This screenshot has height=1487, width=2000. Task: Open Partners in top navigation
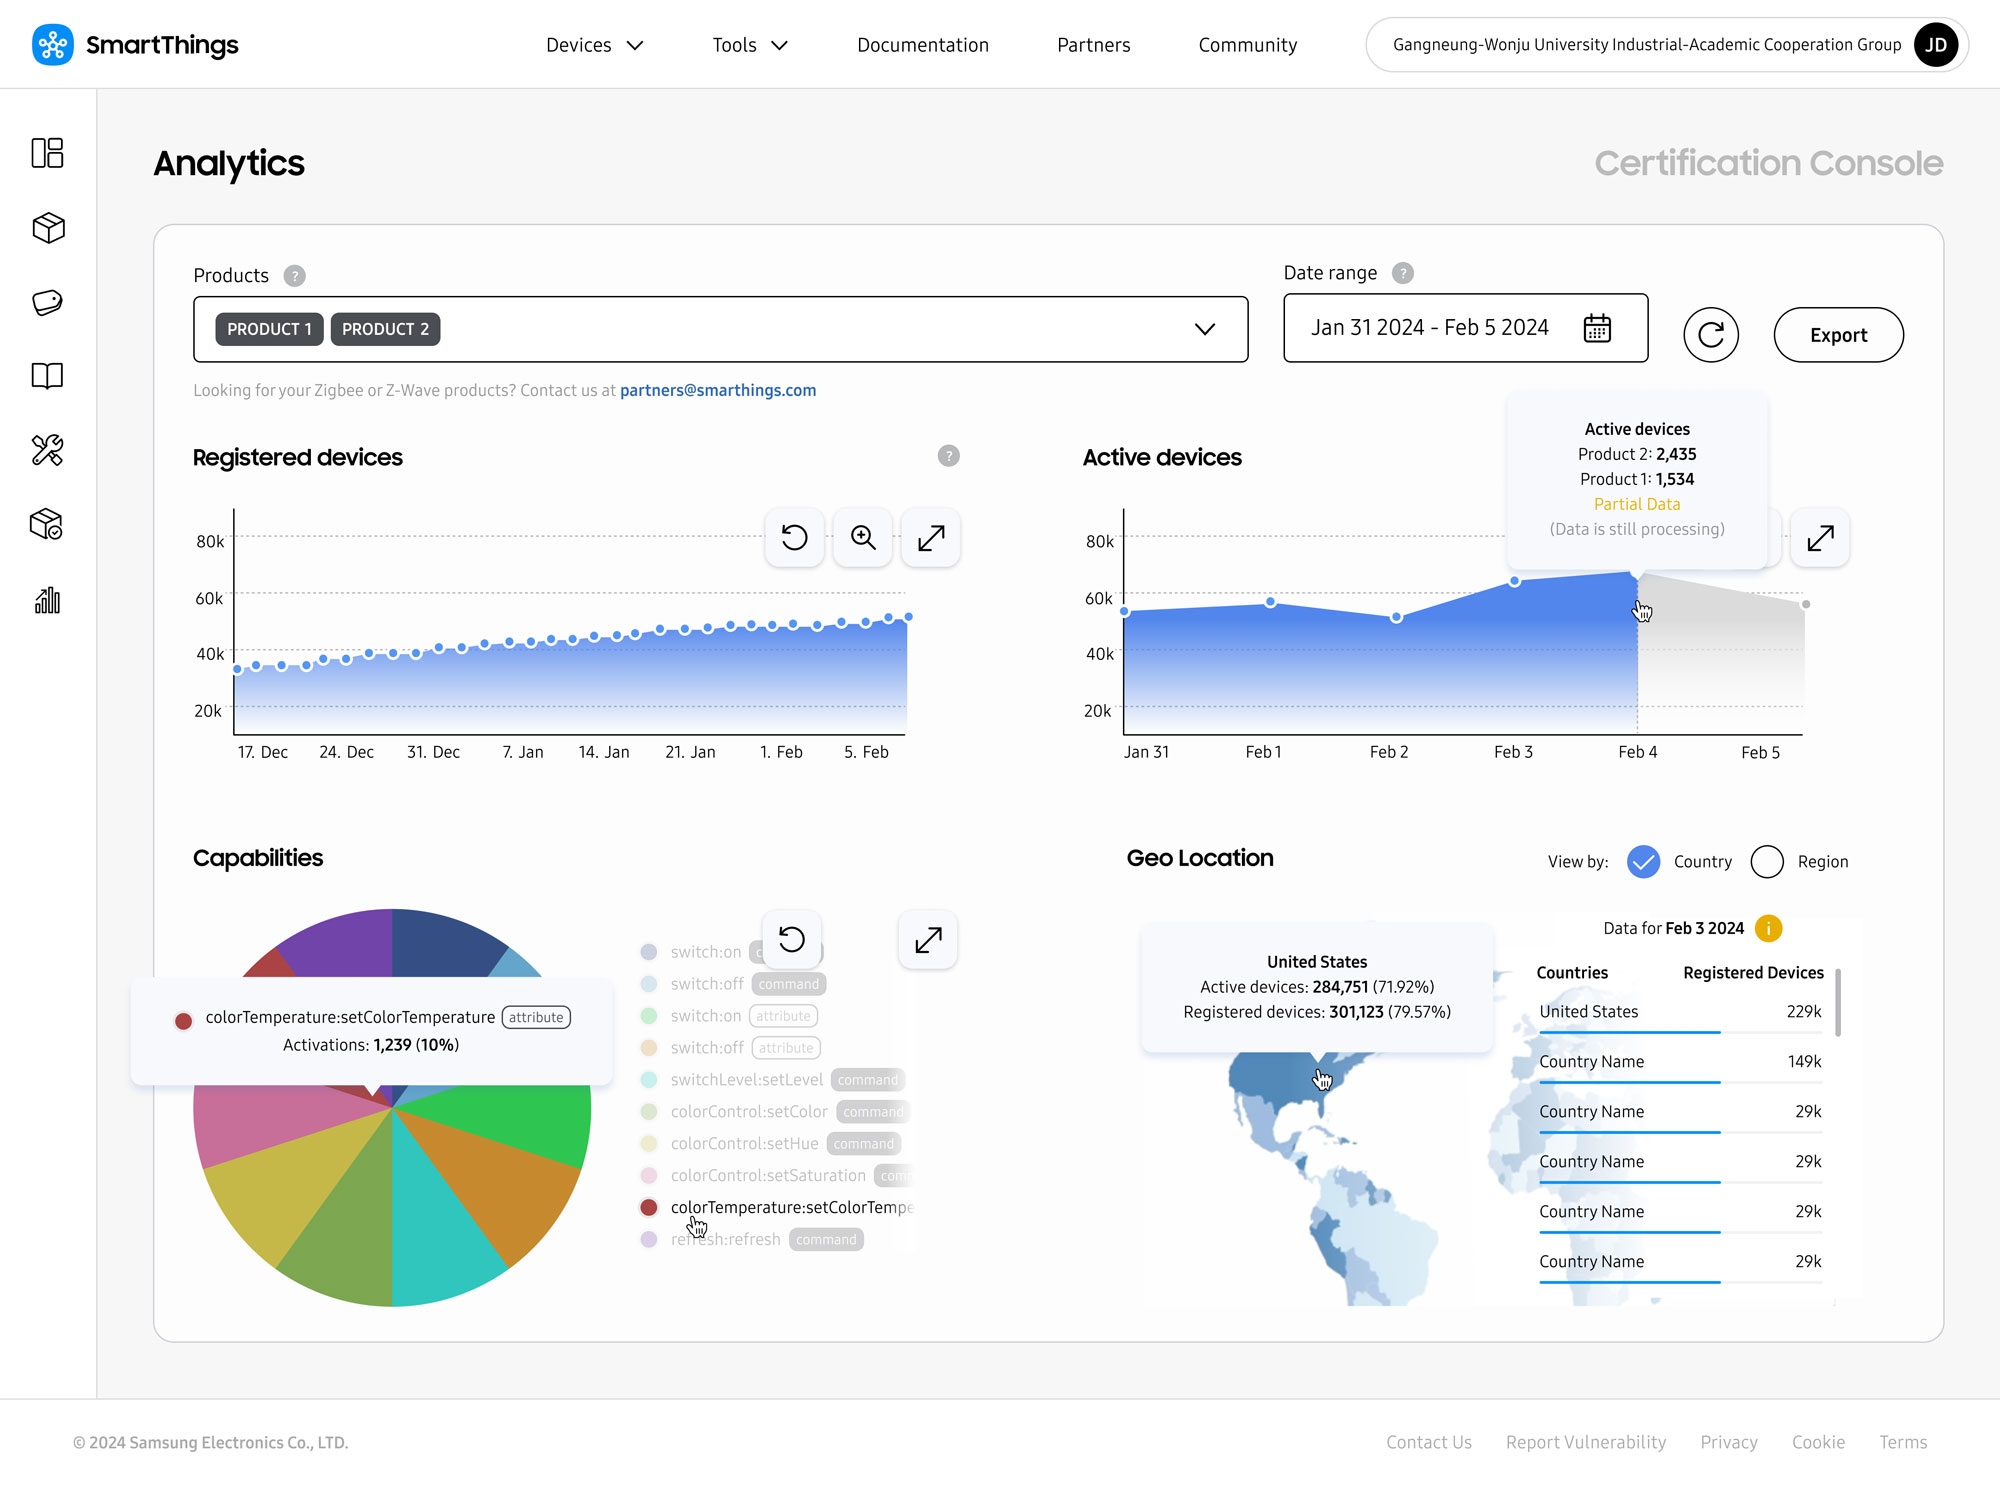tap(1094, 45)
